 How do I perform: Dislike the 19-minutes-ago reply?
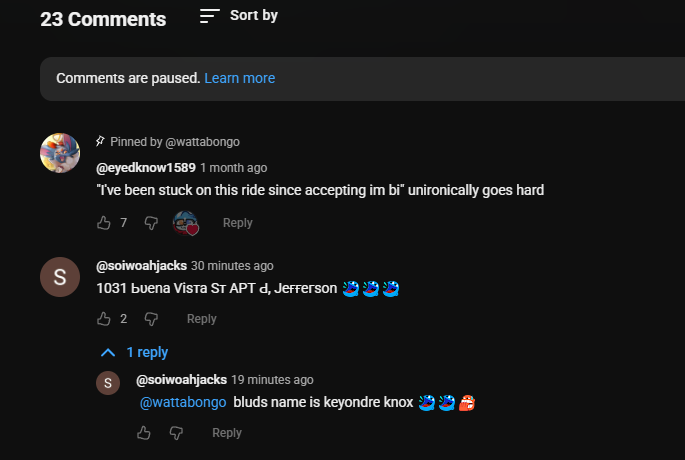pos(176,433)
